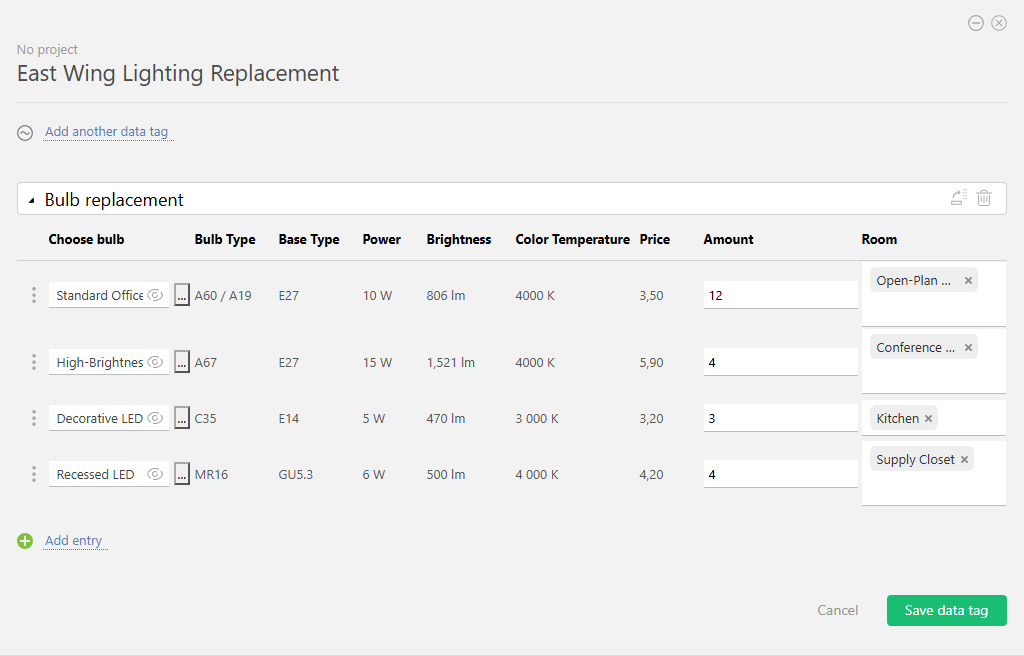1024x656 pixels.
Task: Click the green plus Add entry icon
Action: [25, 541]
